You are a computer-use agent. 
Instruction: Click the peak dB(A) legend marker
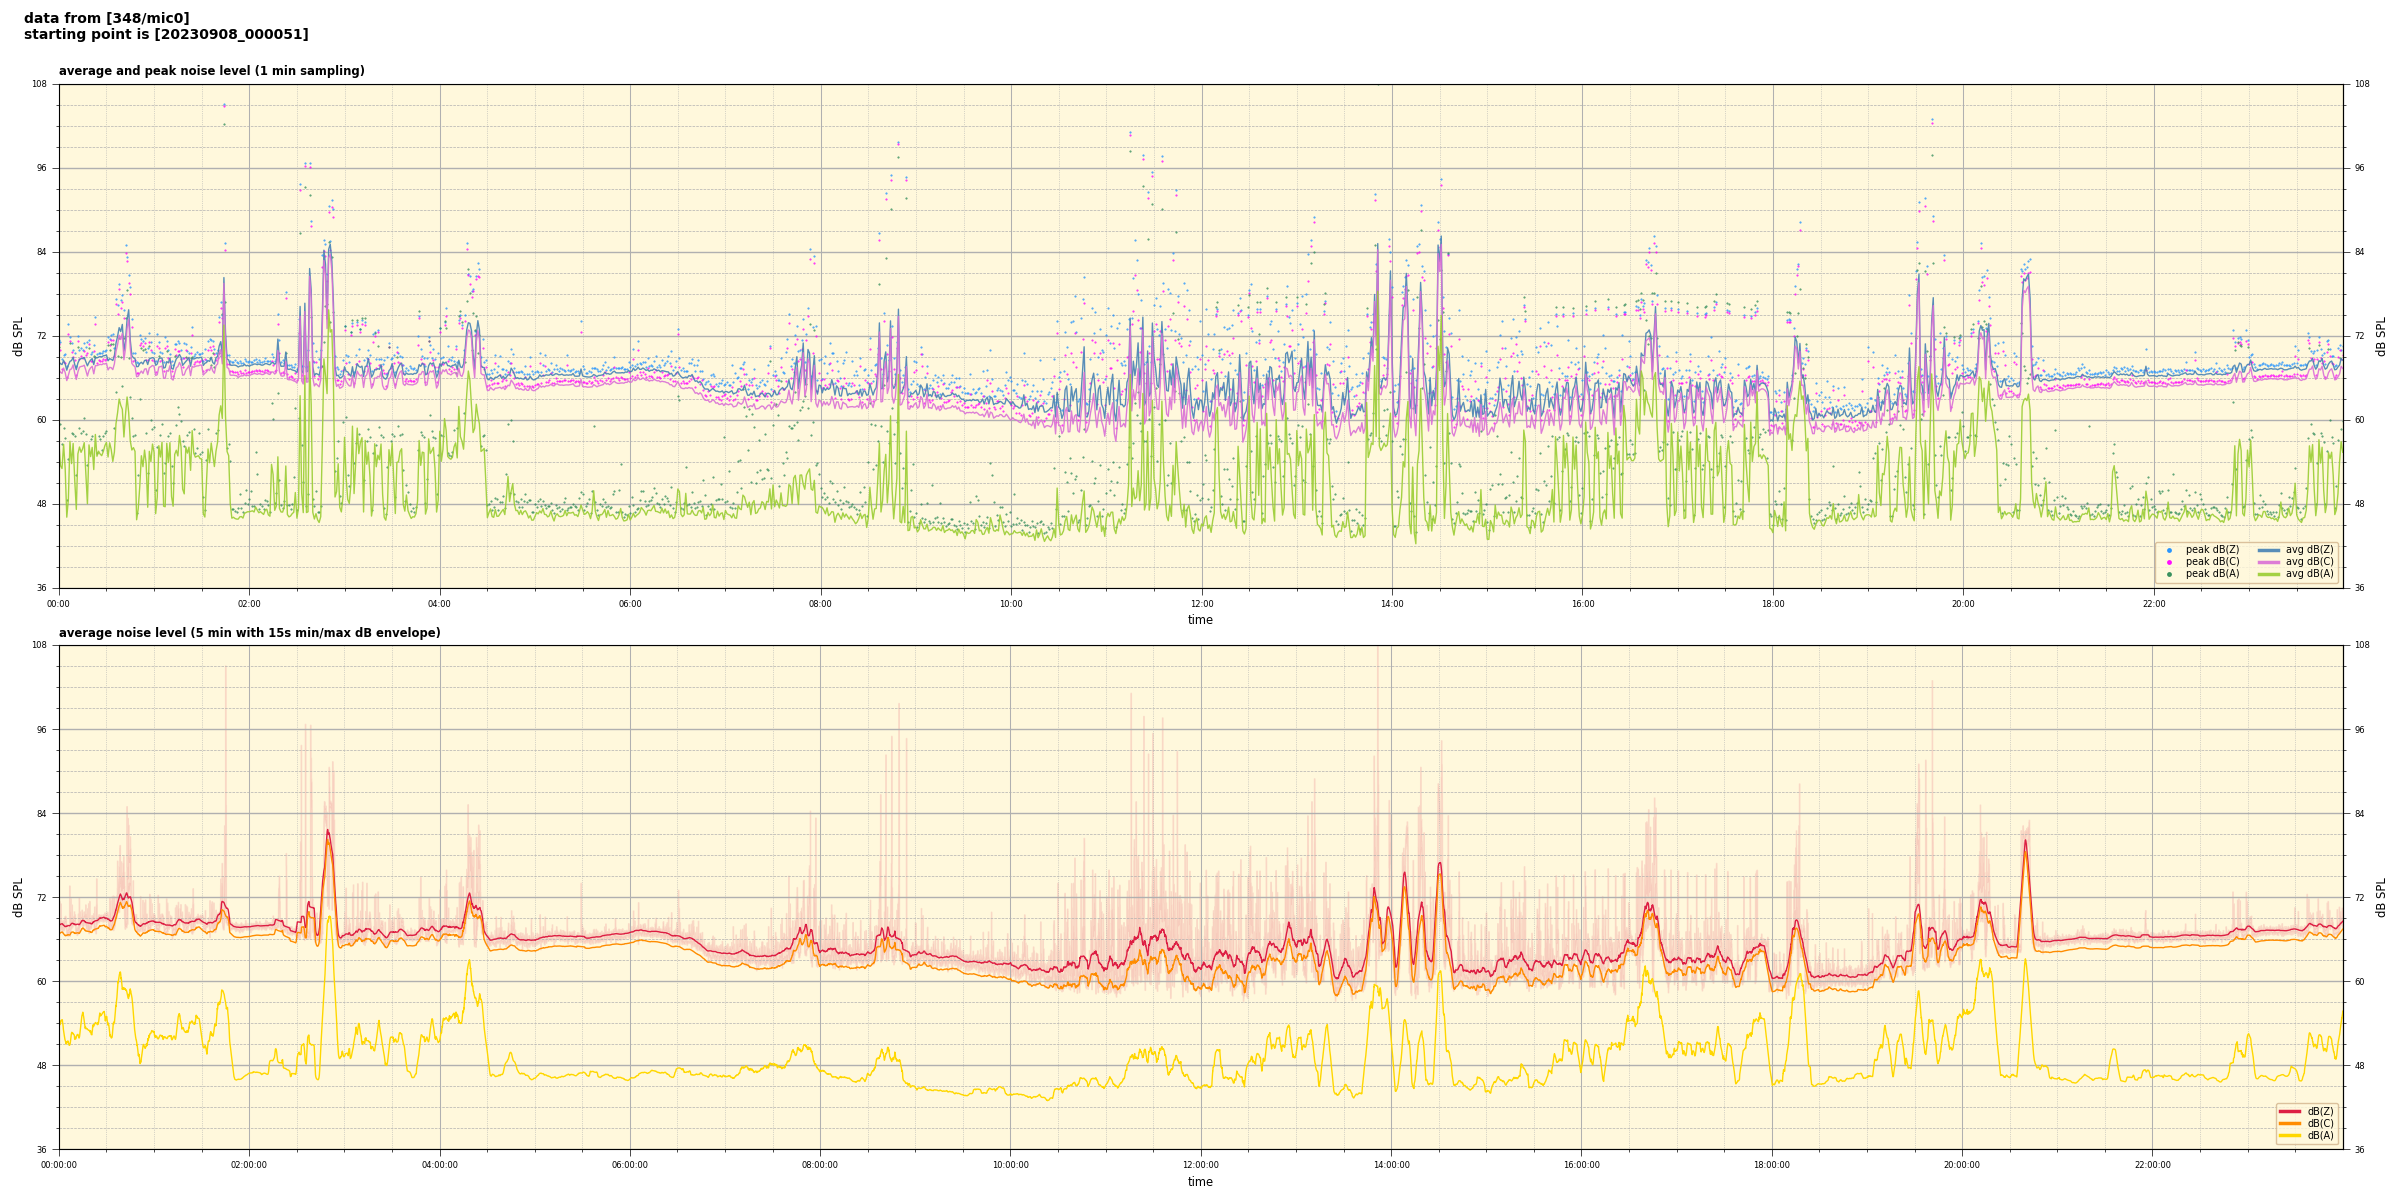[2169, 574]
